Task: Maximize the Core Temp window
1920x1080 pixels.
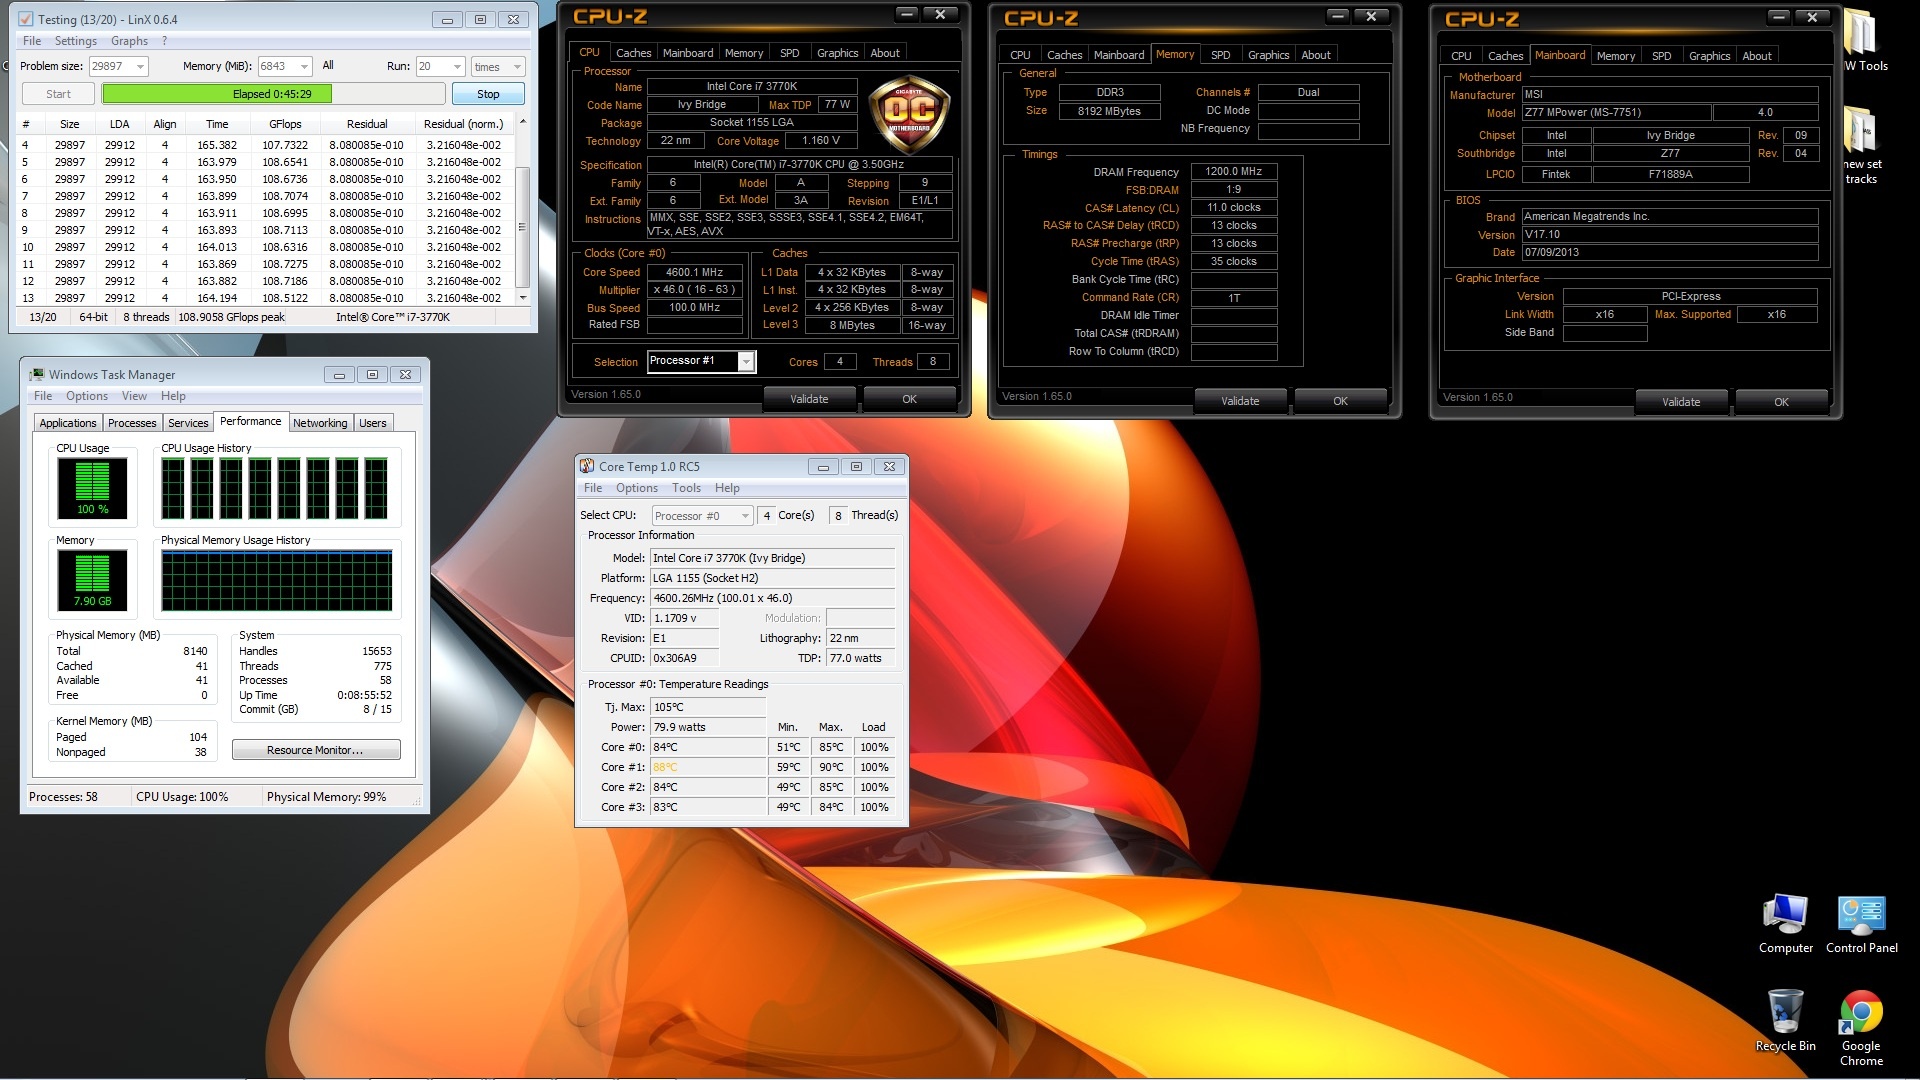Action: pyautogui.click(x=856, y=466)
